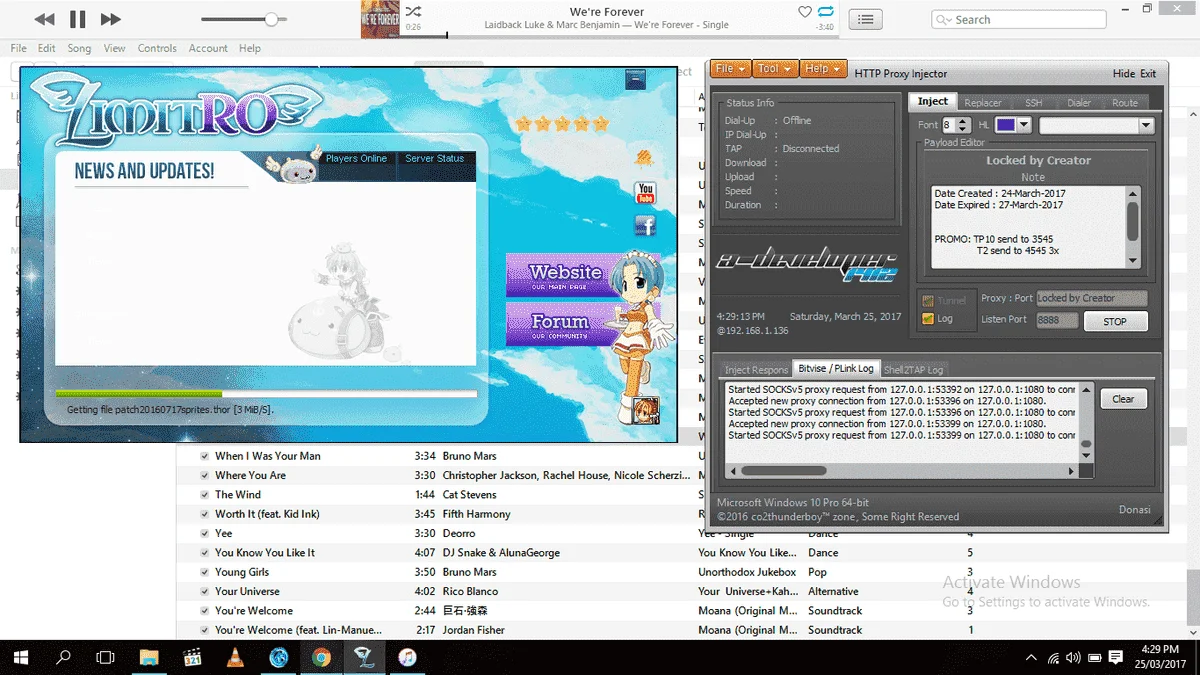Viewport: 1200px width, 675px height.
Task: Open VLC from the taskbar
Action: pos(235,657)
